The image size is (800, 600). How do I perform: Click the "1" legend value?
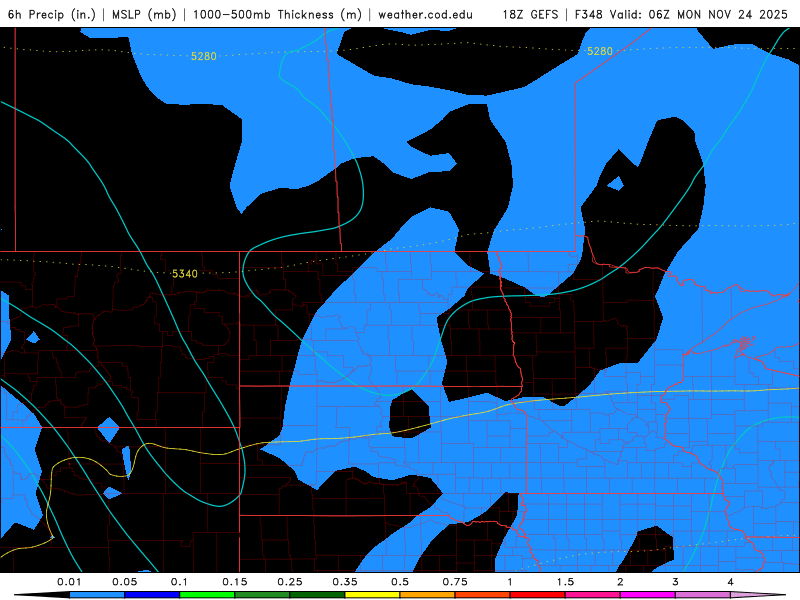510,582
